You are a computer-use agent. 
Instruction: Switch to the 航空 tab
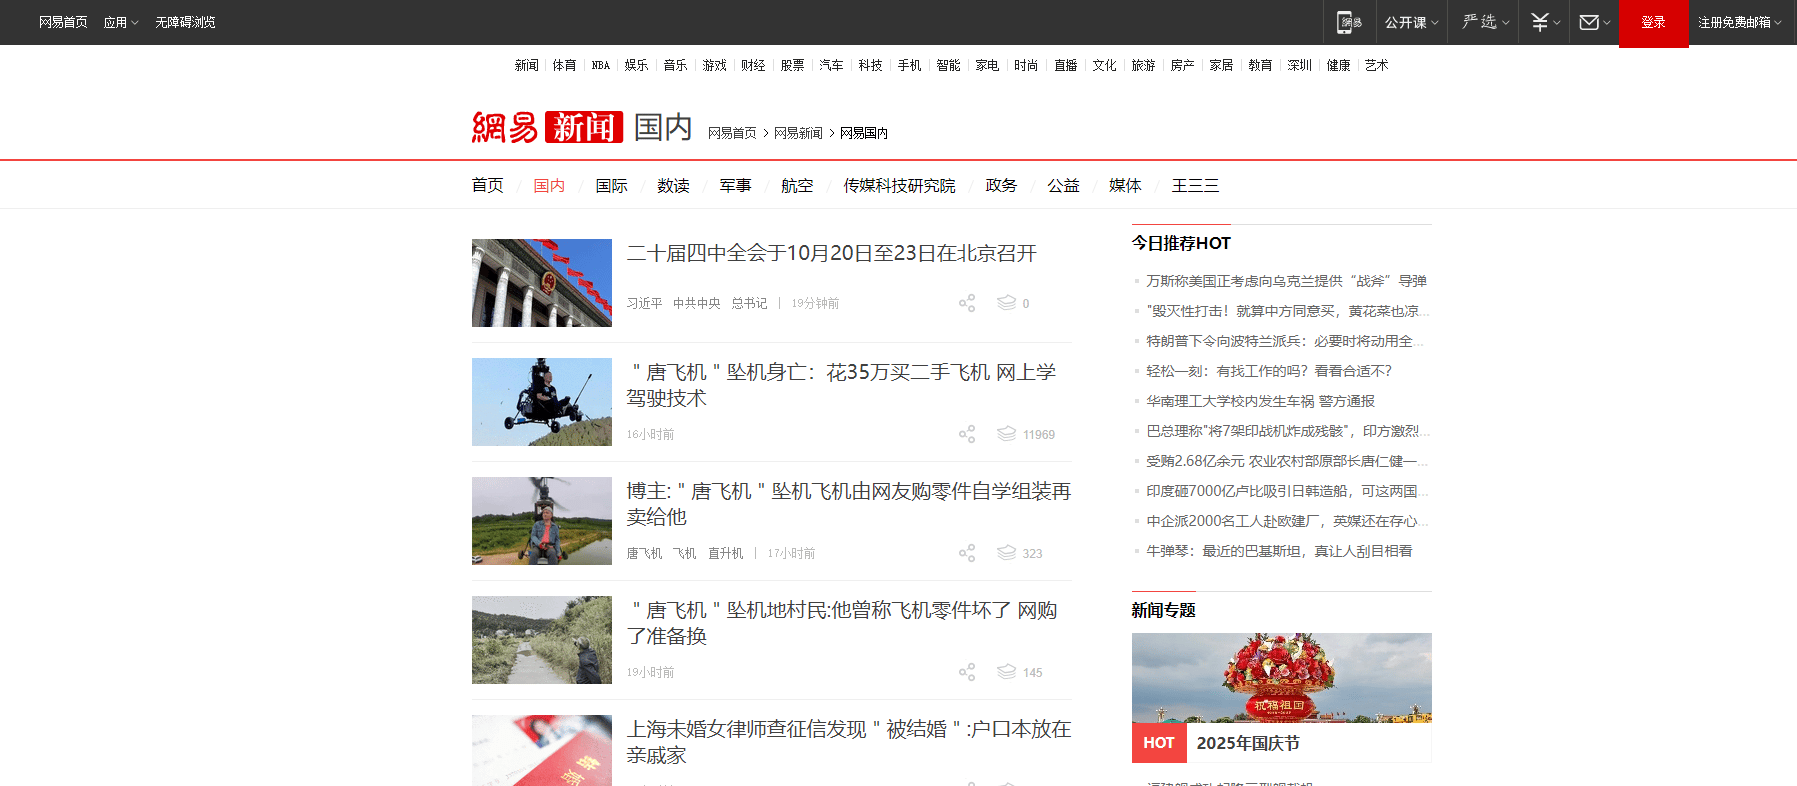click(x=797, y=185)
